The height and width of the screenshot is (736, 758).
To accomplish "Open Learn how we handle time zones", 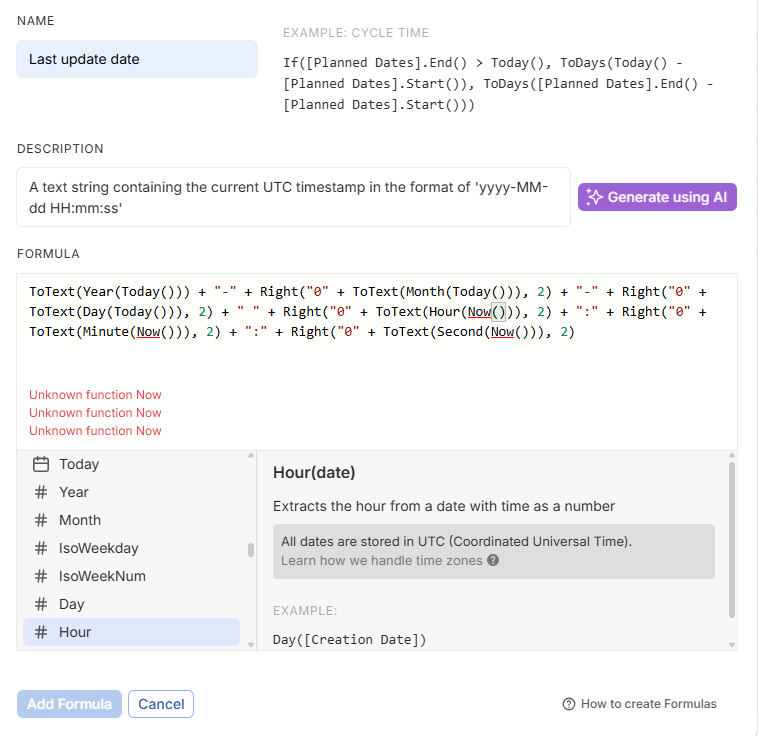I will tap(381, 561).
